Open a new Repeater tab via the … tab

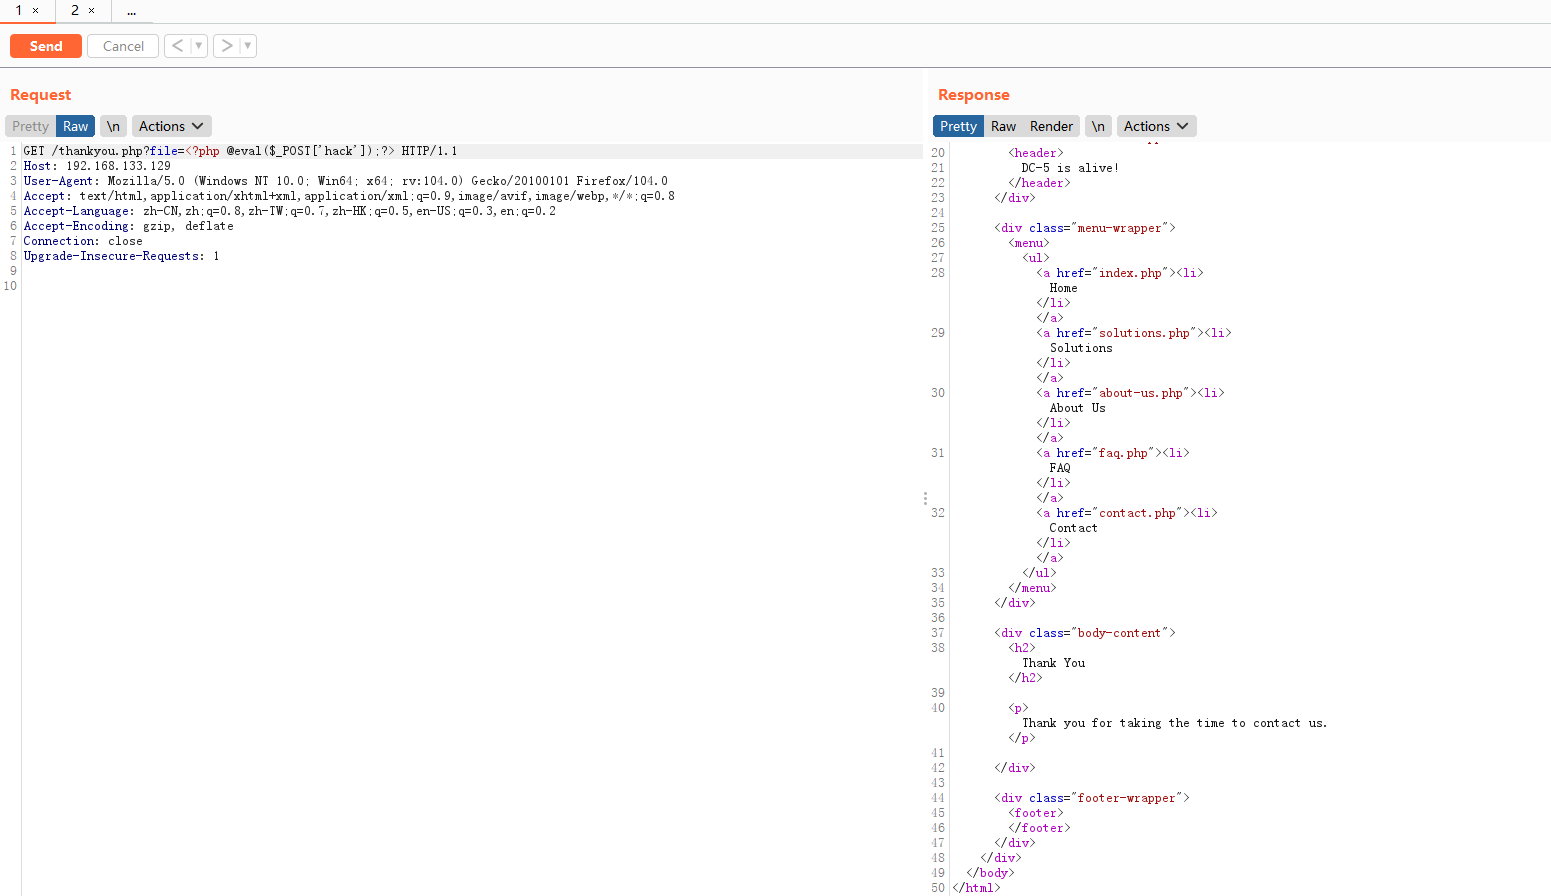[x=131, y=11]
